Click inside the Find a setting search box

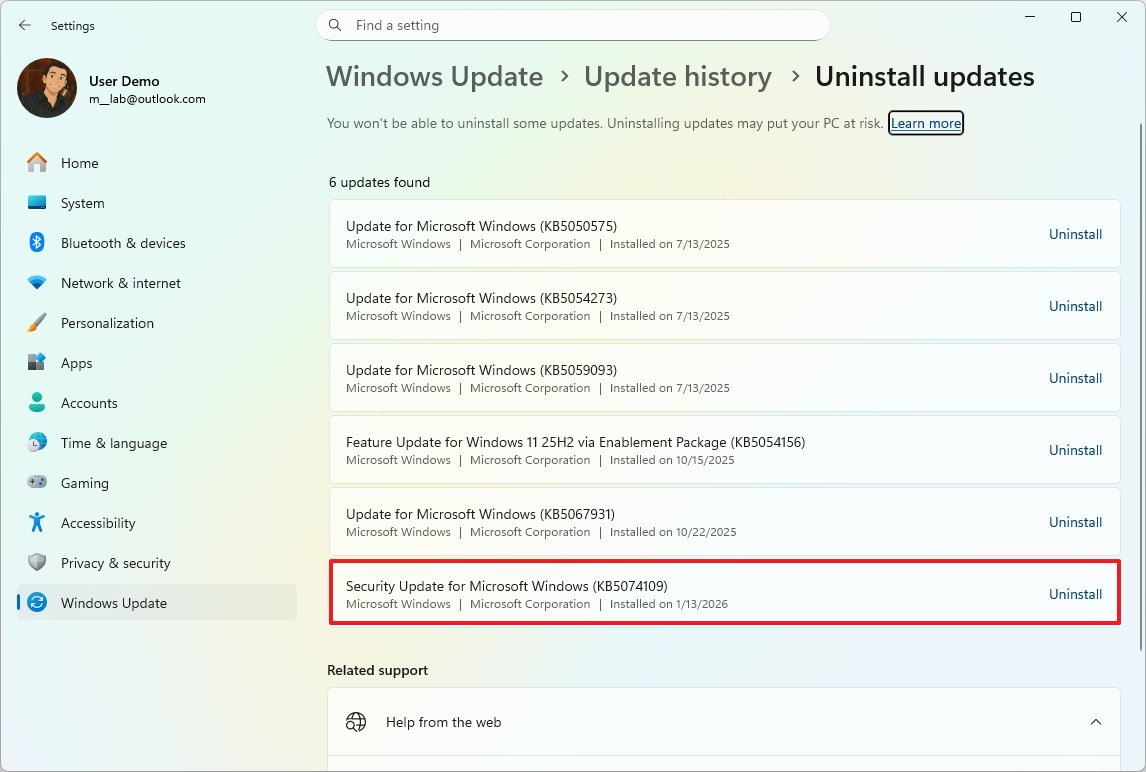(x=570, y=25)
